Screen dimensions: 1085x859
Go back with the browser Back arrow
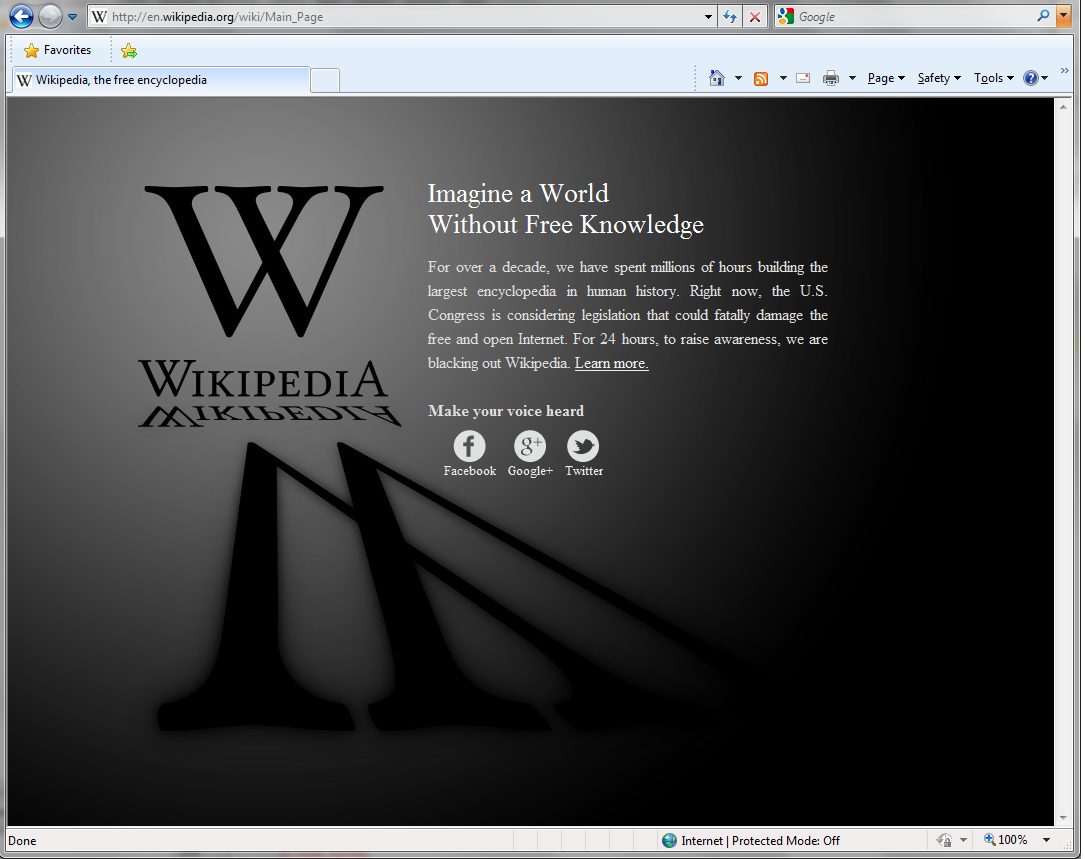pos(21,16)
